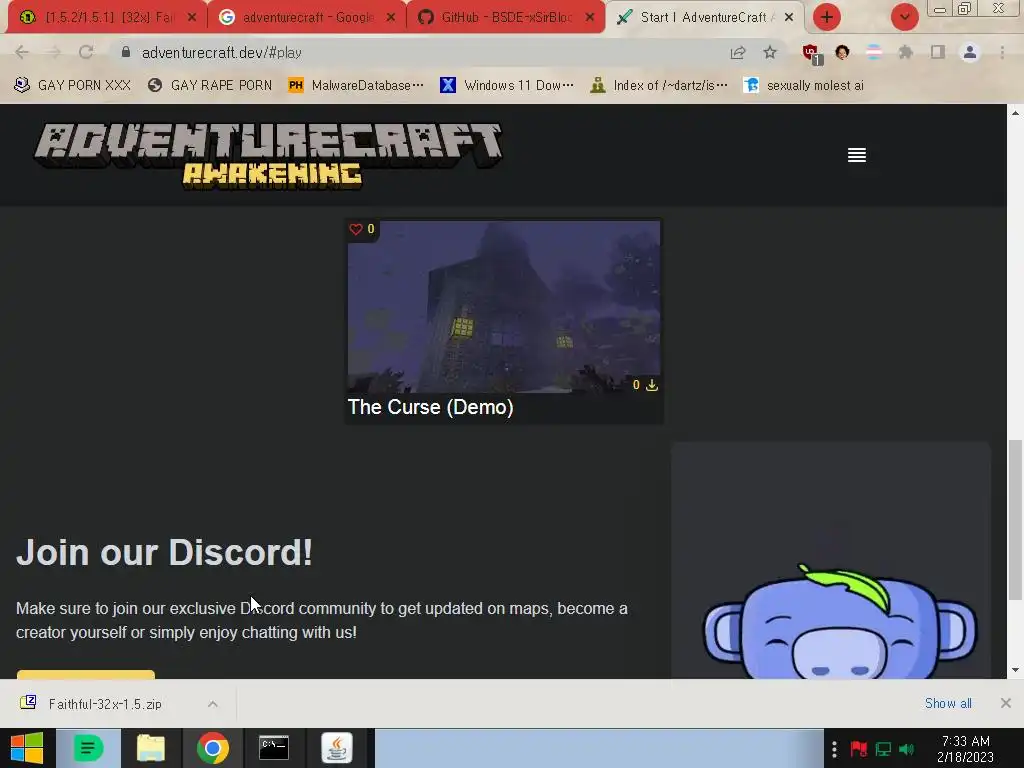
Task: Open the green notes app in taskbar
Action: point(88,748)
